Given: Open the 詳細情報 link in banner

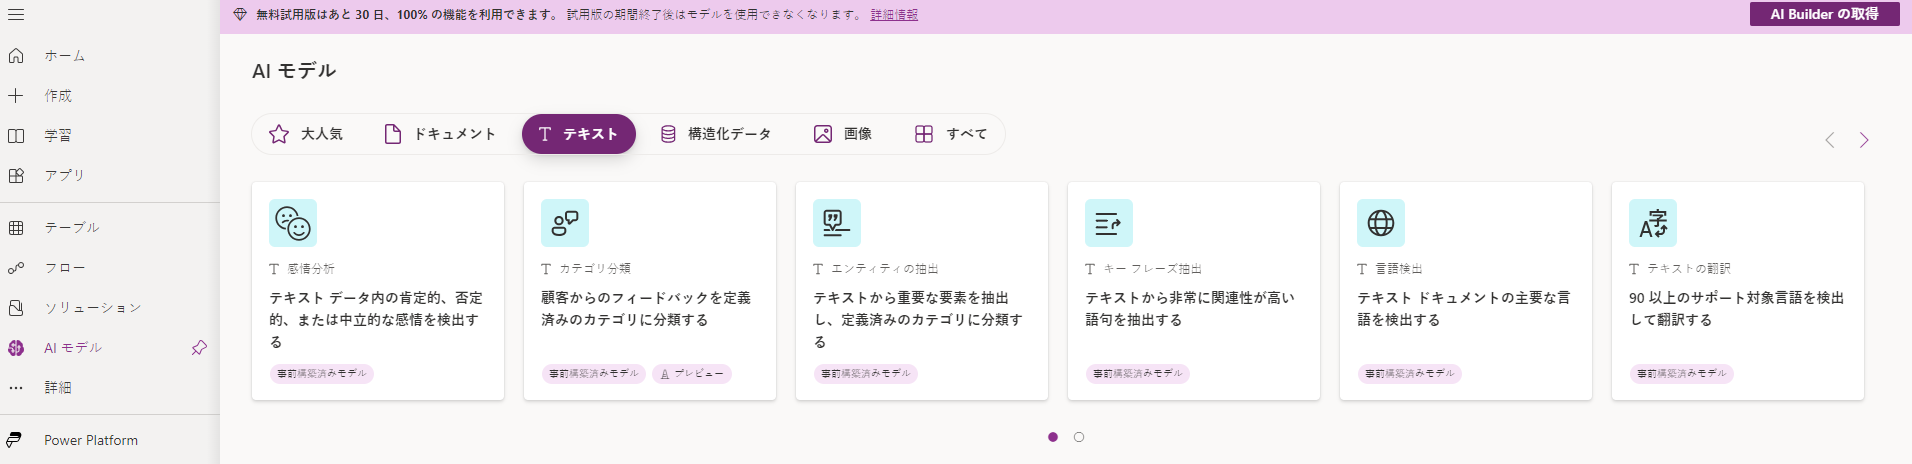Looking at the screenshot, I should tap(894, 15).
